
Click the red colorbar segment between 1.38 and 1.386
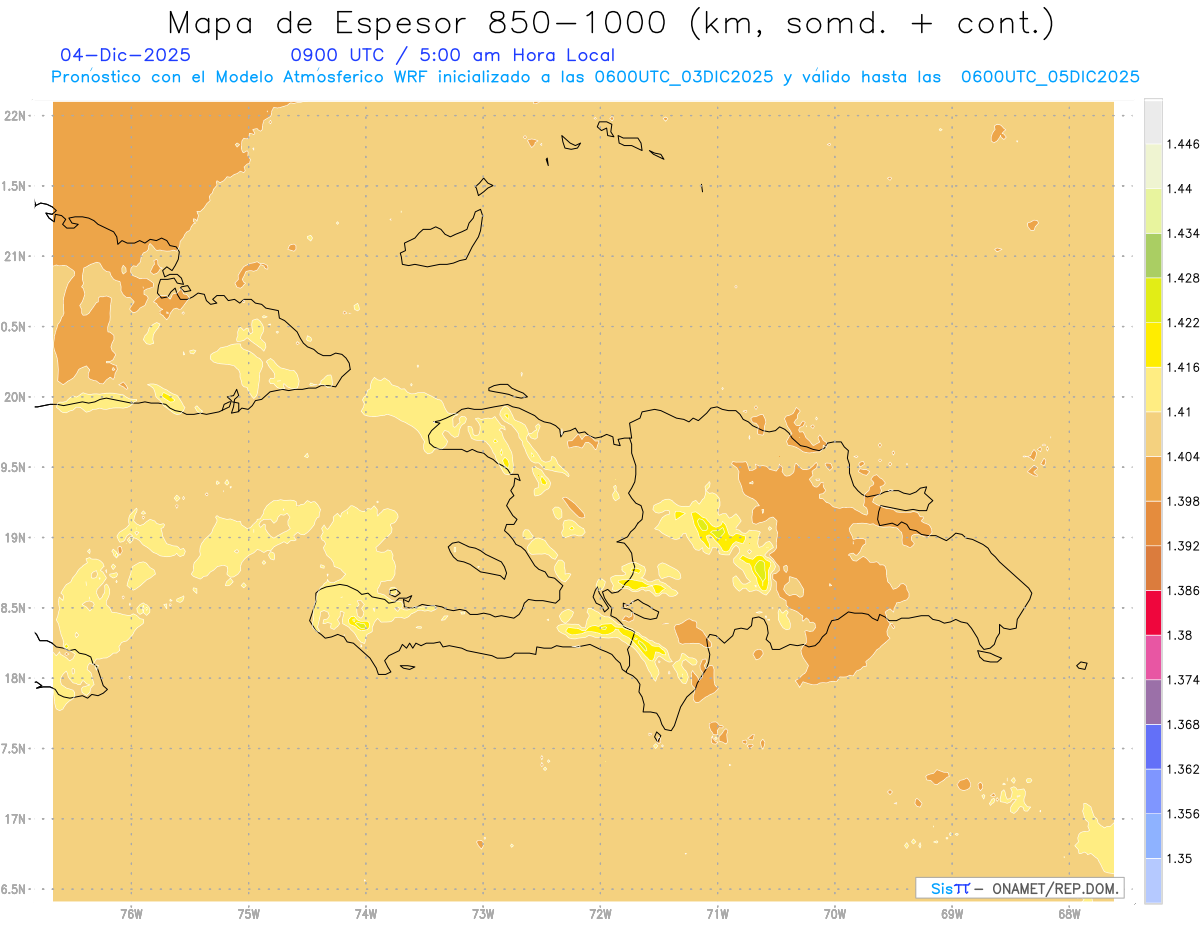(x=1153, y=612)
